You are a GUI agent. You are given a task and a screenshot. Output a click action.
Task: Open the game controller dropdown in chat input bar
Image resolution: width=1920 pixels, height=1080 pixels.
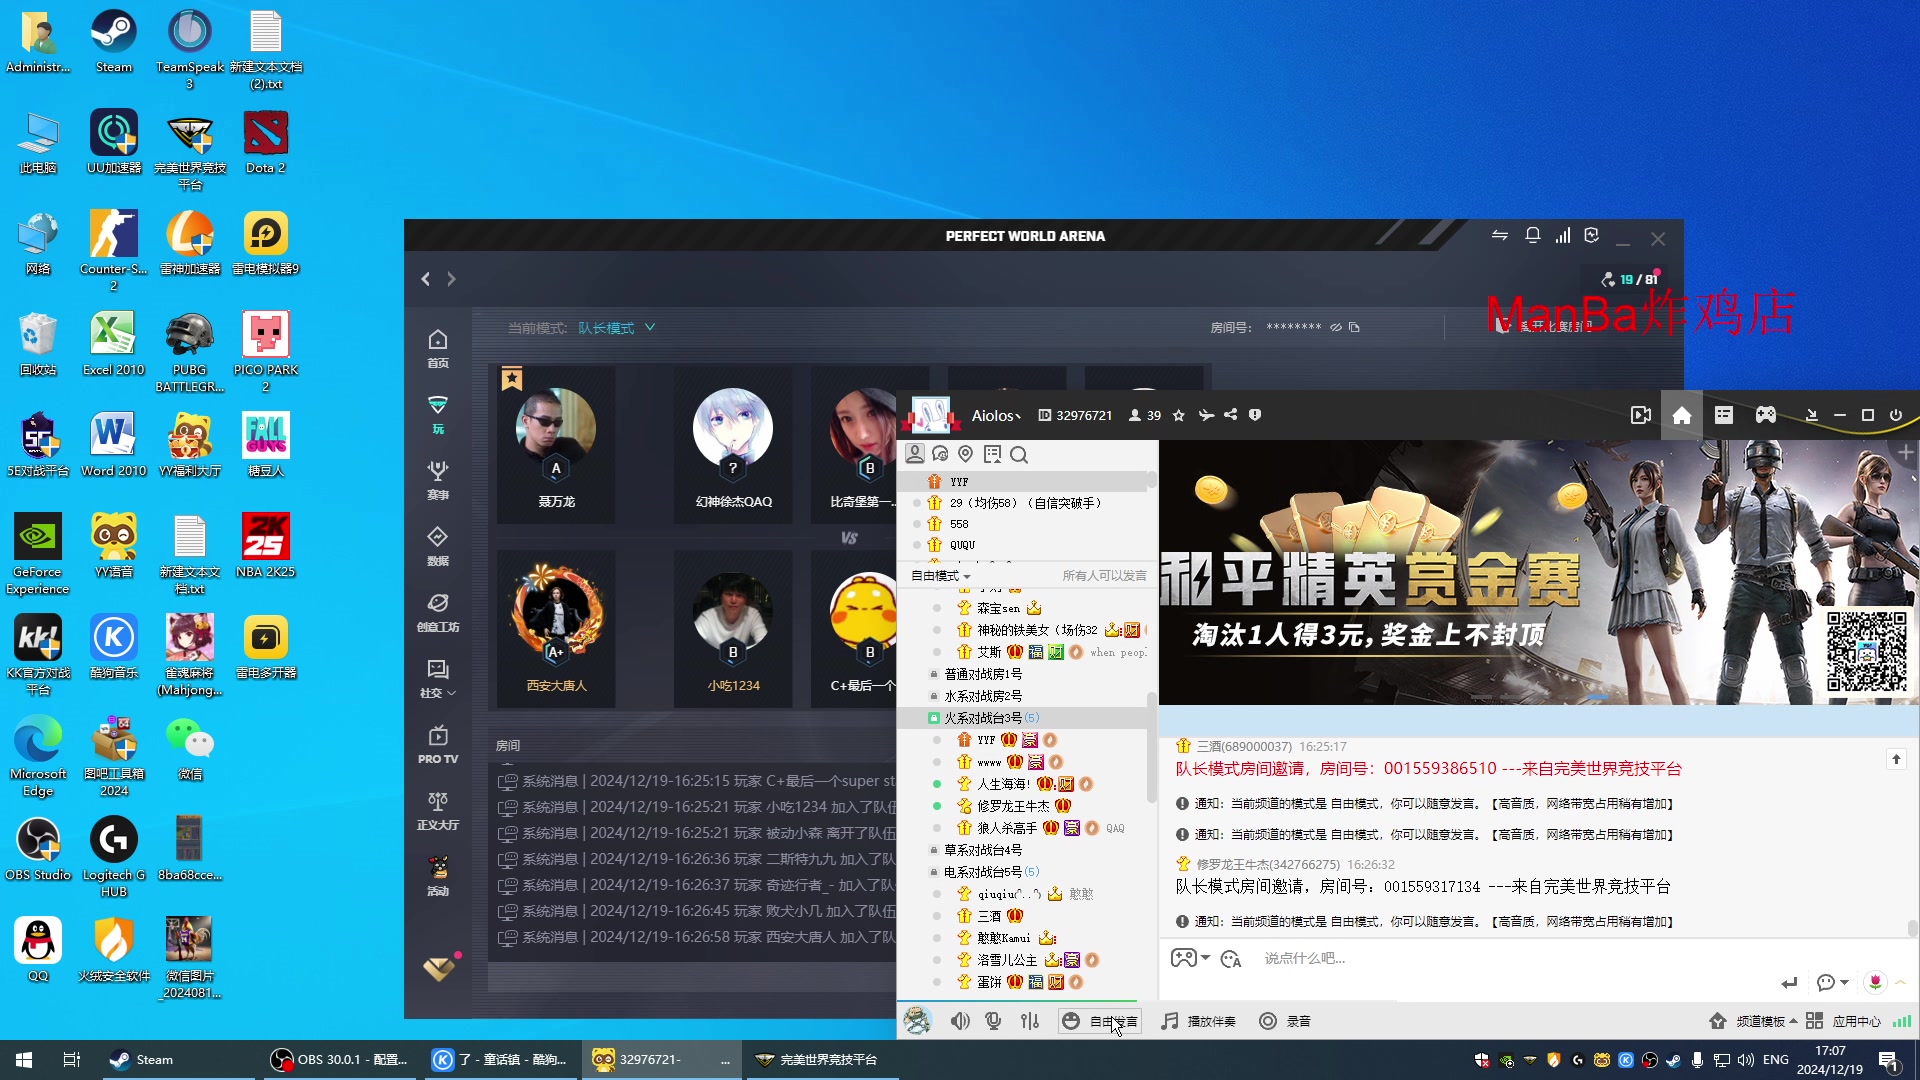1190,958
